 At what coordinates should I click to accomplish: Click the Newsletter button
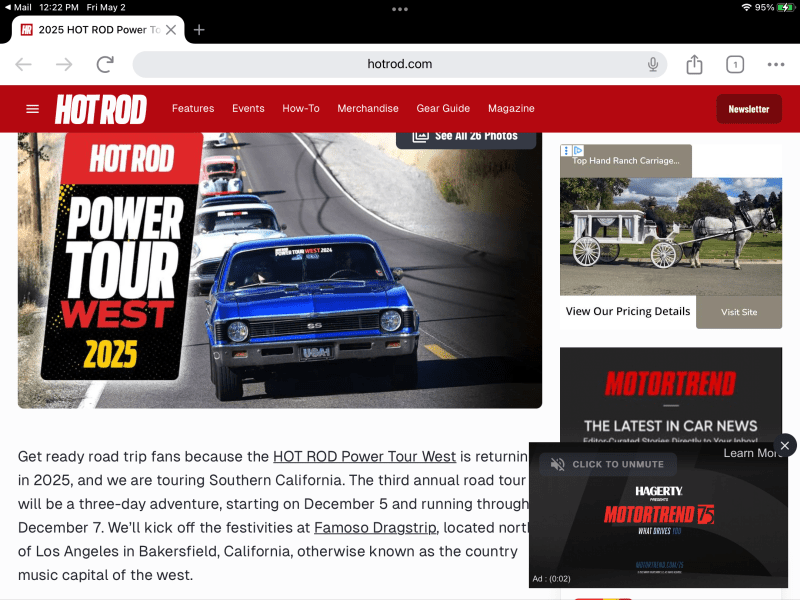(749, 109)
